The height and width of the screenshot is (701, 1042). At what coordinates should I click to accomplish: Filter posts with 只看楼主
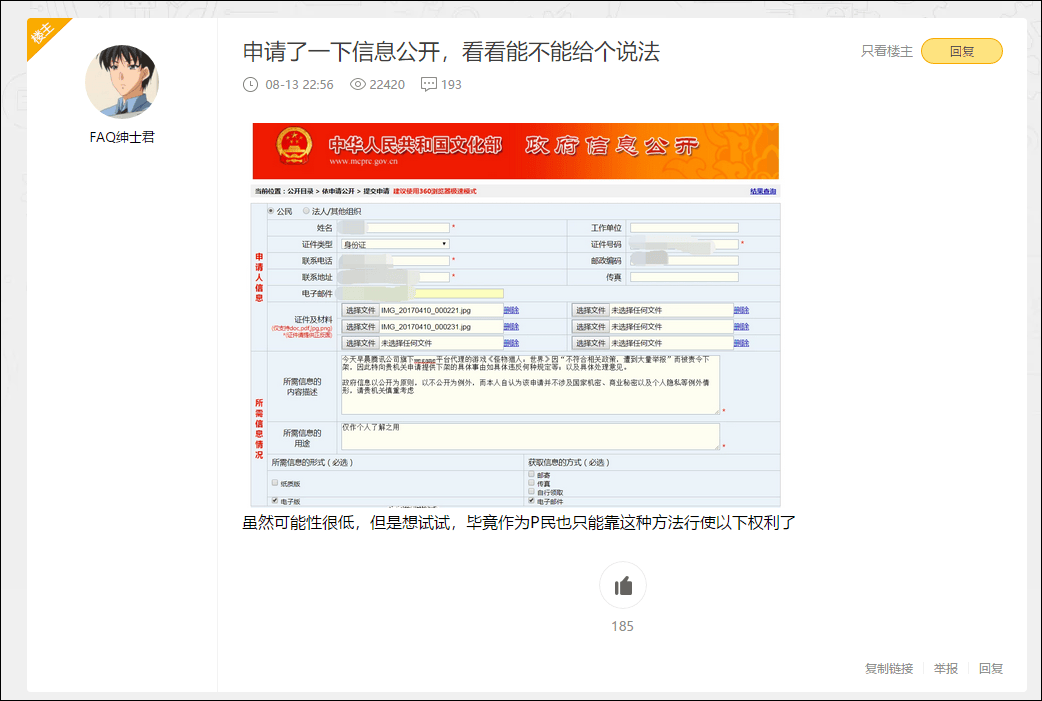(886, 51)
